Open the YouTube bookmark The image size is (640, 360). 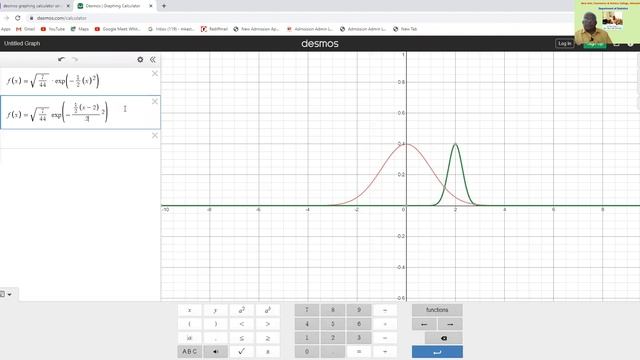(53, 29)
